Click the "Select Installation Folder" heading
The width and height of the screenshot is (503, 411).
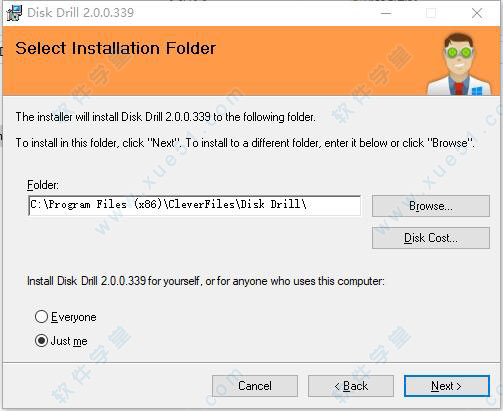point(116,48)
